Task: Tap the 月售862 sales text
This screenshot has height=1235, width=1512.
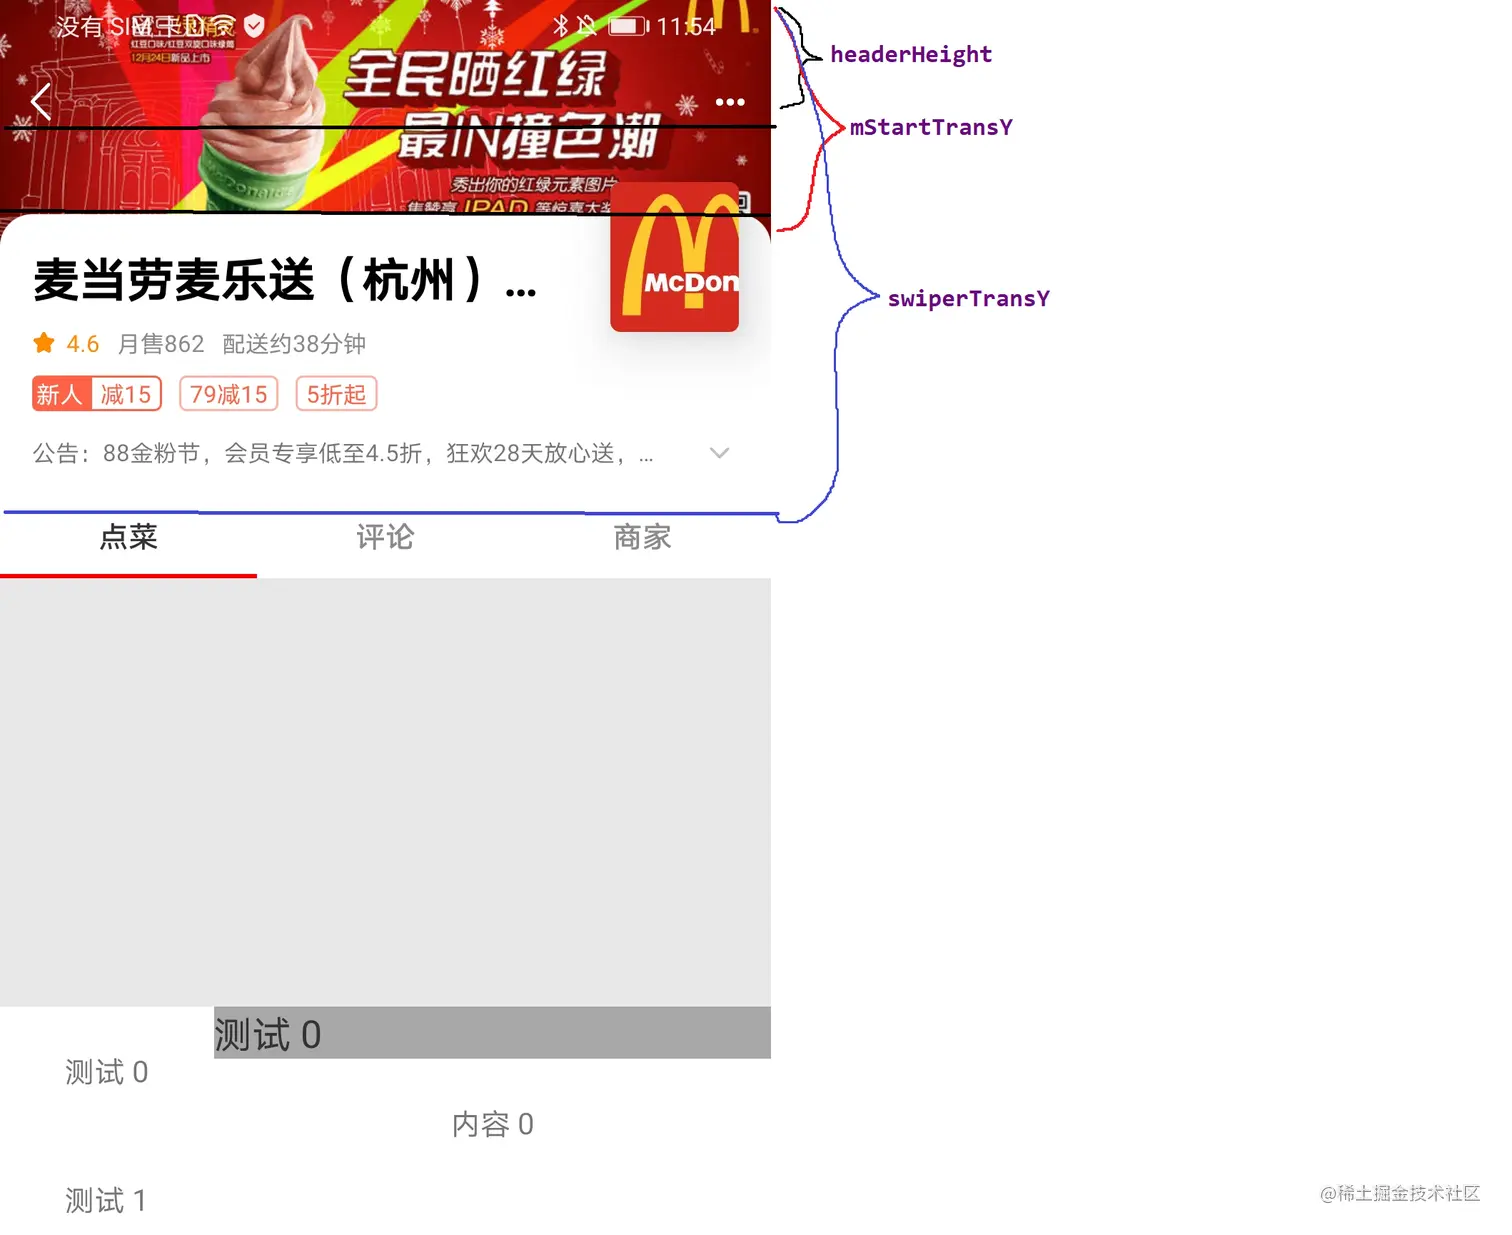Action: [x=161, y=344]
